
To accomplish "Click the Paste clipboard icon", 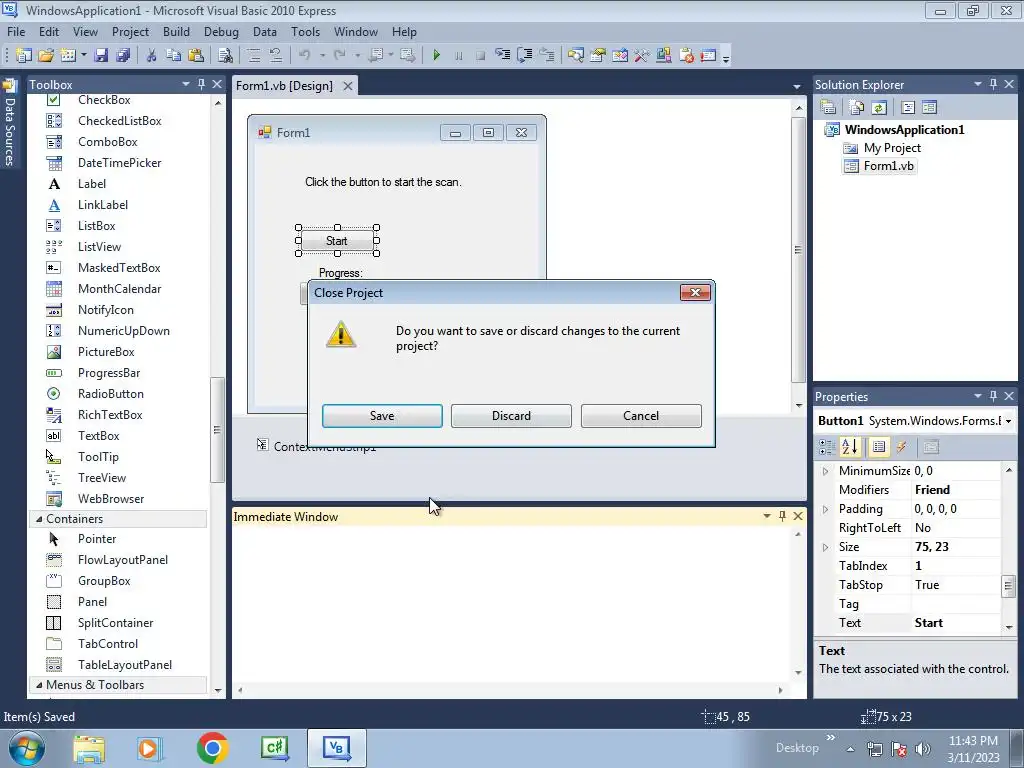I will click(x=195, y=56).
